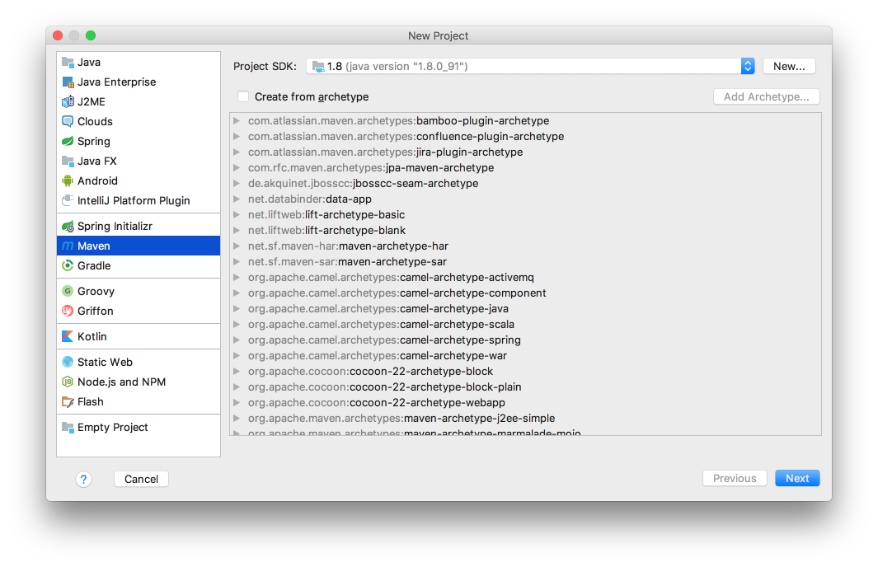Choose Empty Project in sidebar
Screen dimensions: 878x567
112,427
